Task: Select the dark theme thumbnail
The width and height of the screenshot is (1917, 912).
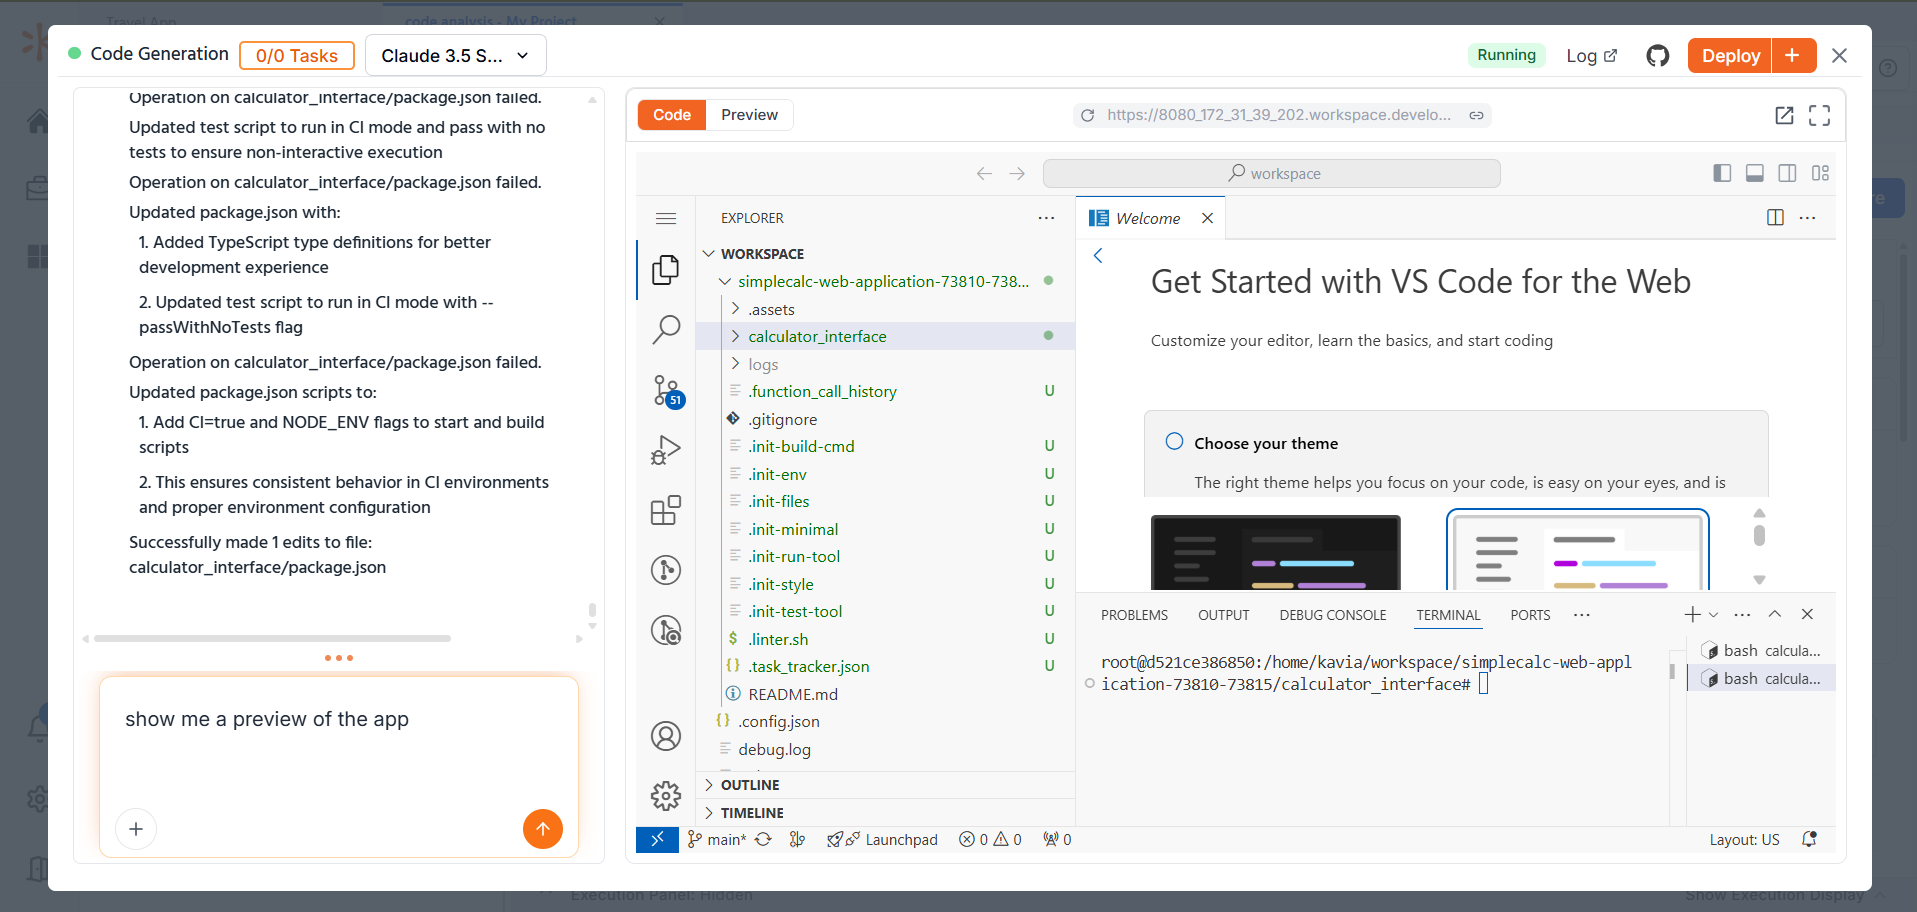Action: 1276,552
